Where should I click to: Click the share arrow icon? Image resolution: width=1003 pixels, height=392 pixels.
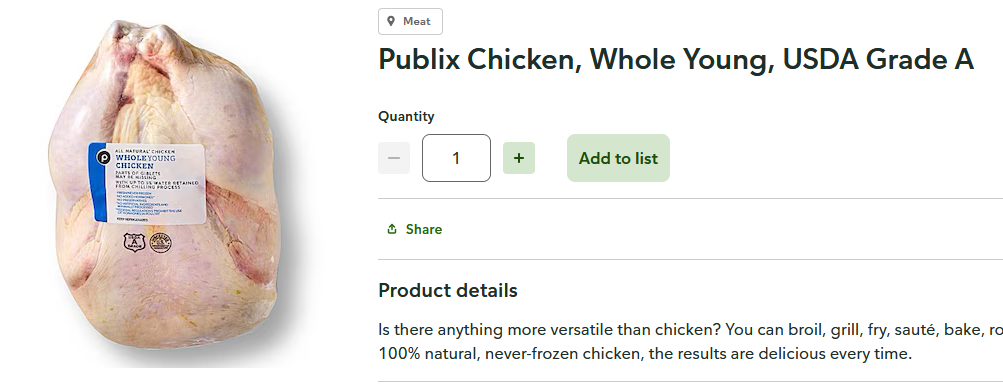click(x=392, y=229)
